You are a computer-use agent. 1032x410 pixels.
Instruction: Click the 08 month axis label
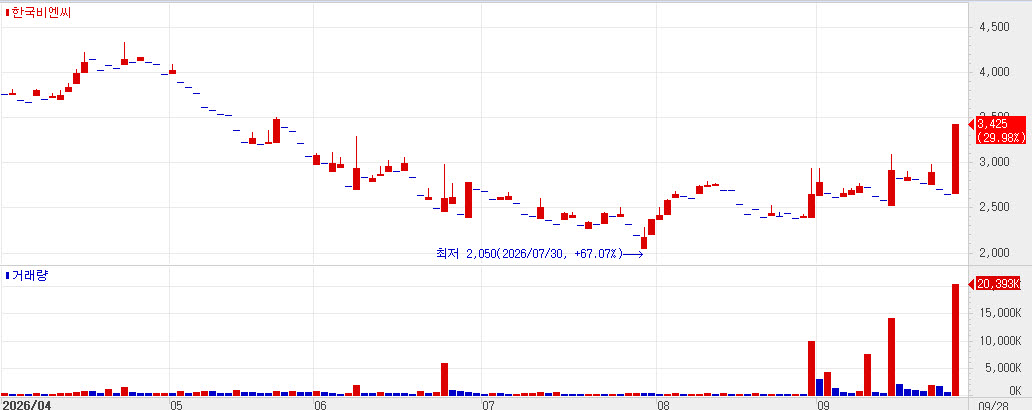coord(663,404)
